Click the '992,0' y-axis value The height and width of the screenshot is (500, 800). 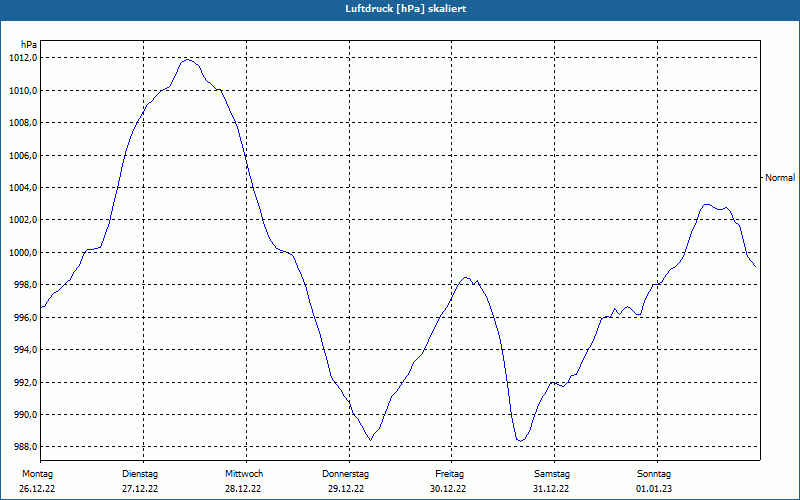tap(25, 382)
